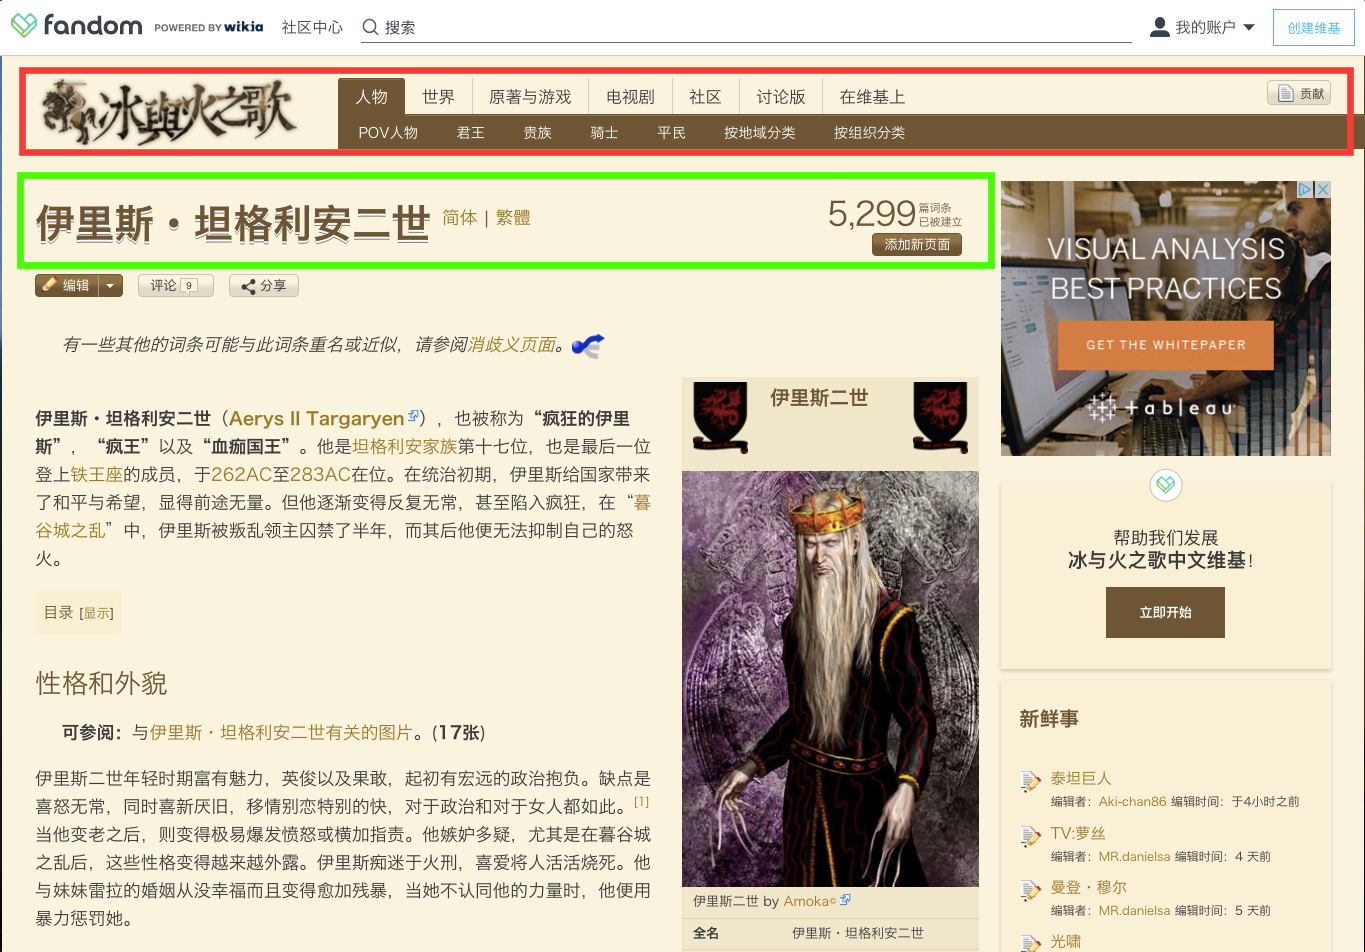This screenshot has height=952, width=1365.
Task: Click the 冰與火之歌 wiki logo
Action: (x=168, y=112)
